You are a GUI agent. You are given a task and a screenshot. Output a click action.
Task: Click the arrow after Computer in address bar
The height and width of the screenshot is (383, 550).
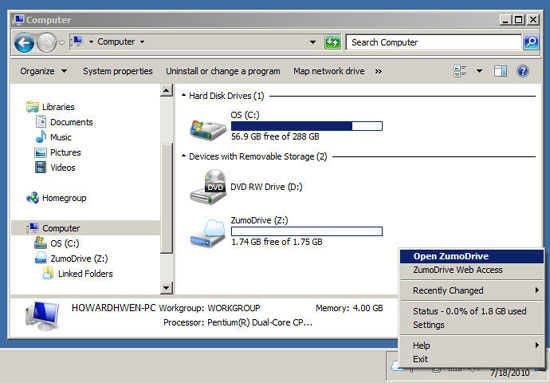pyautogui.click(x=142, y=42)
